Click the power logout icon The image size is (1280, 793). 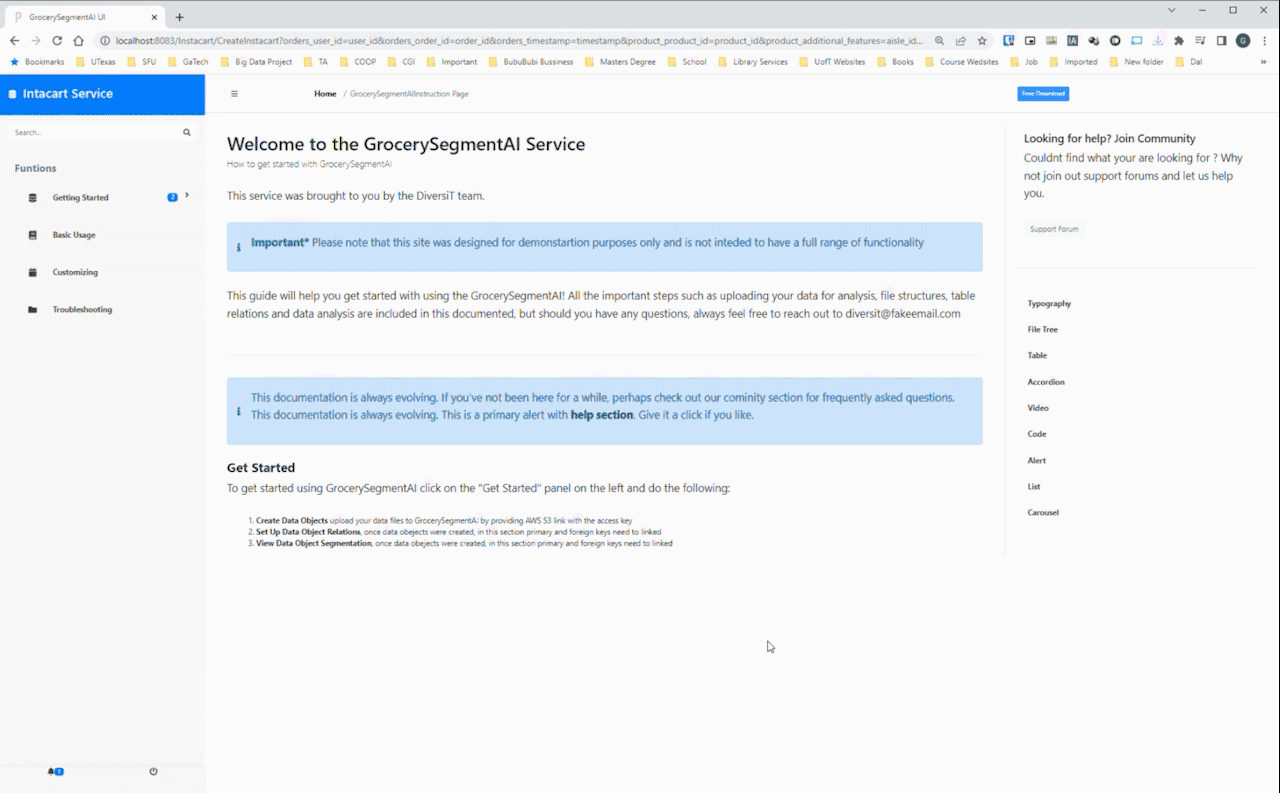click(x=153, y=772)
